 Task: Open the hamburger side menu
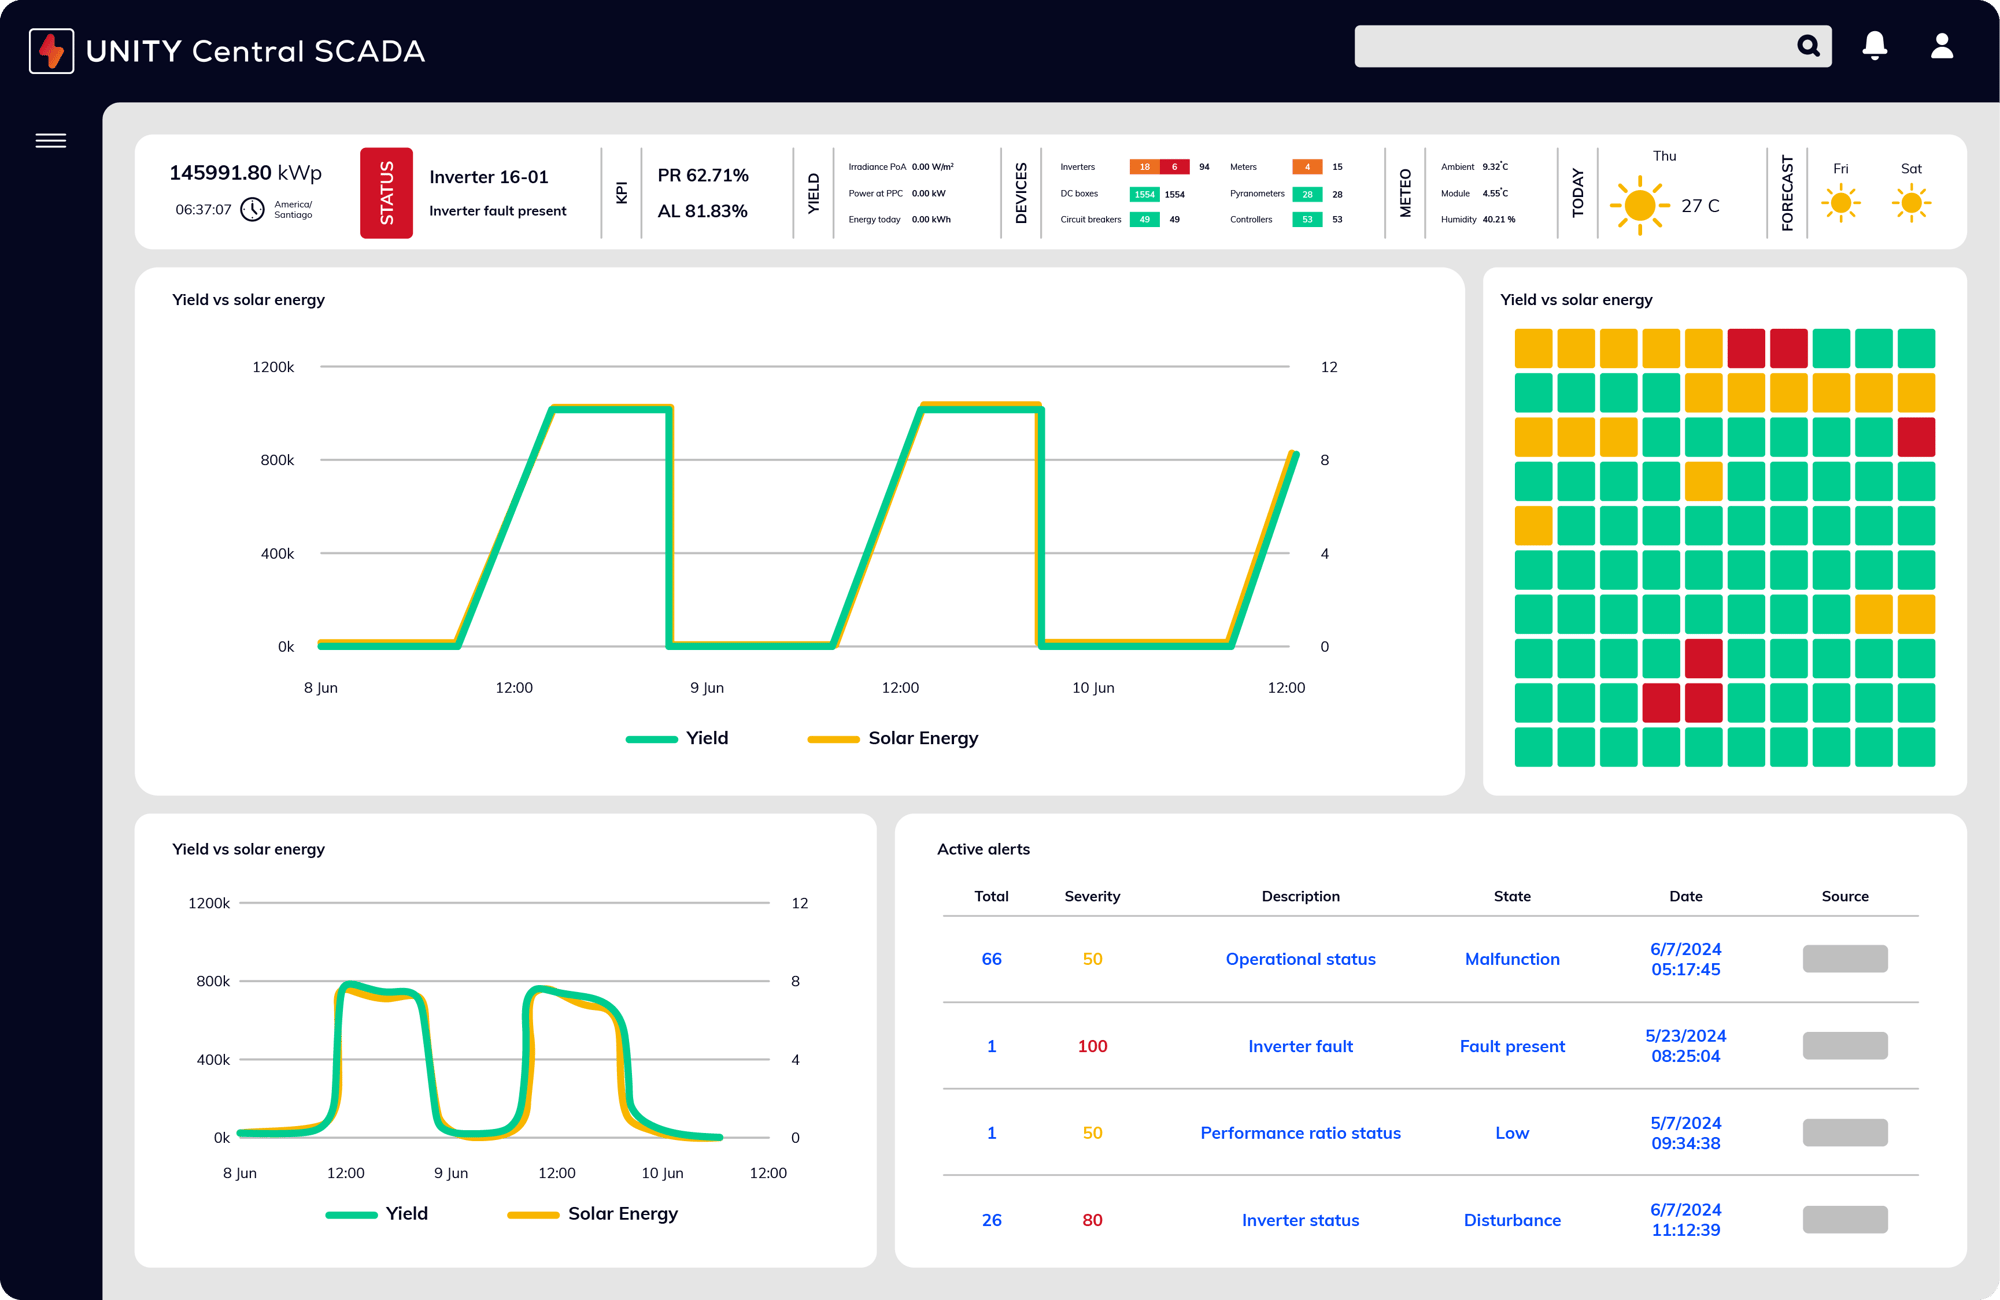(x=51, y=141)
